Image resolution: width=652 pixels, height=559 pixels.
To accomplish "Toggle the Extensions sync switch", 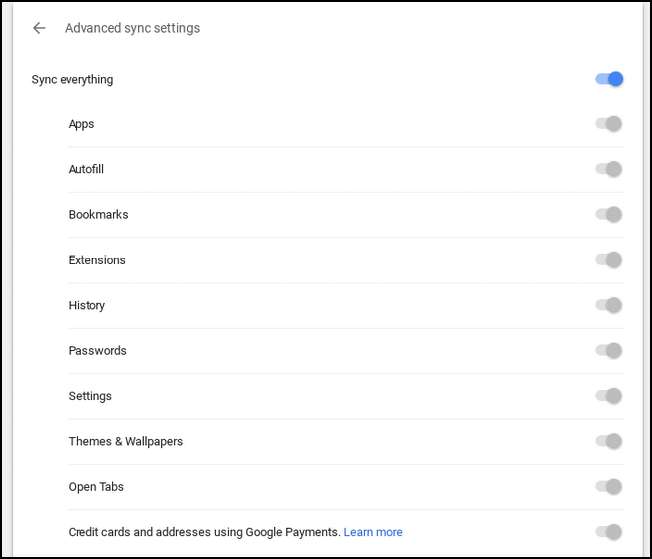I will pyautogui.click(x=609, y=260).
